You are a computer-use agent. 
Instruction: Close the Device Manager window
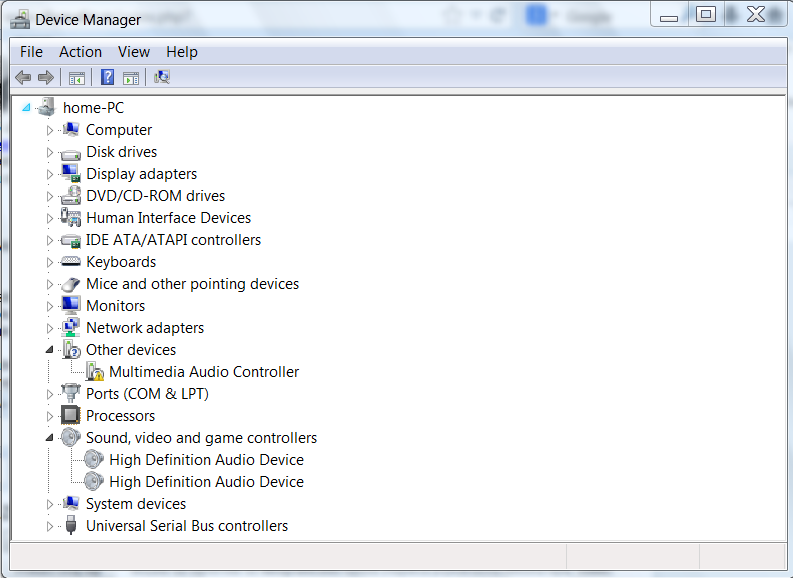(756, 14)
